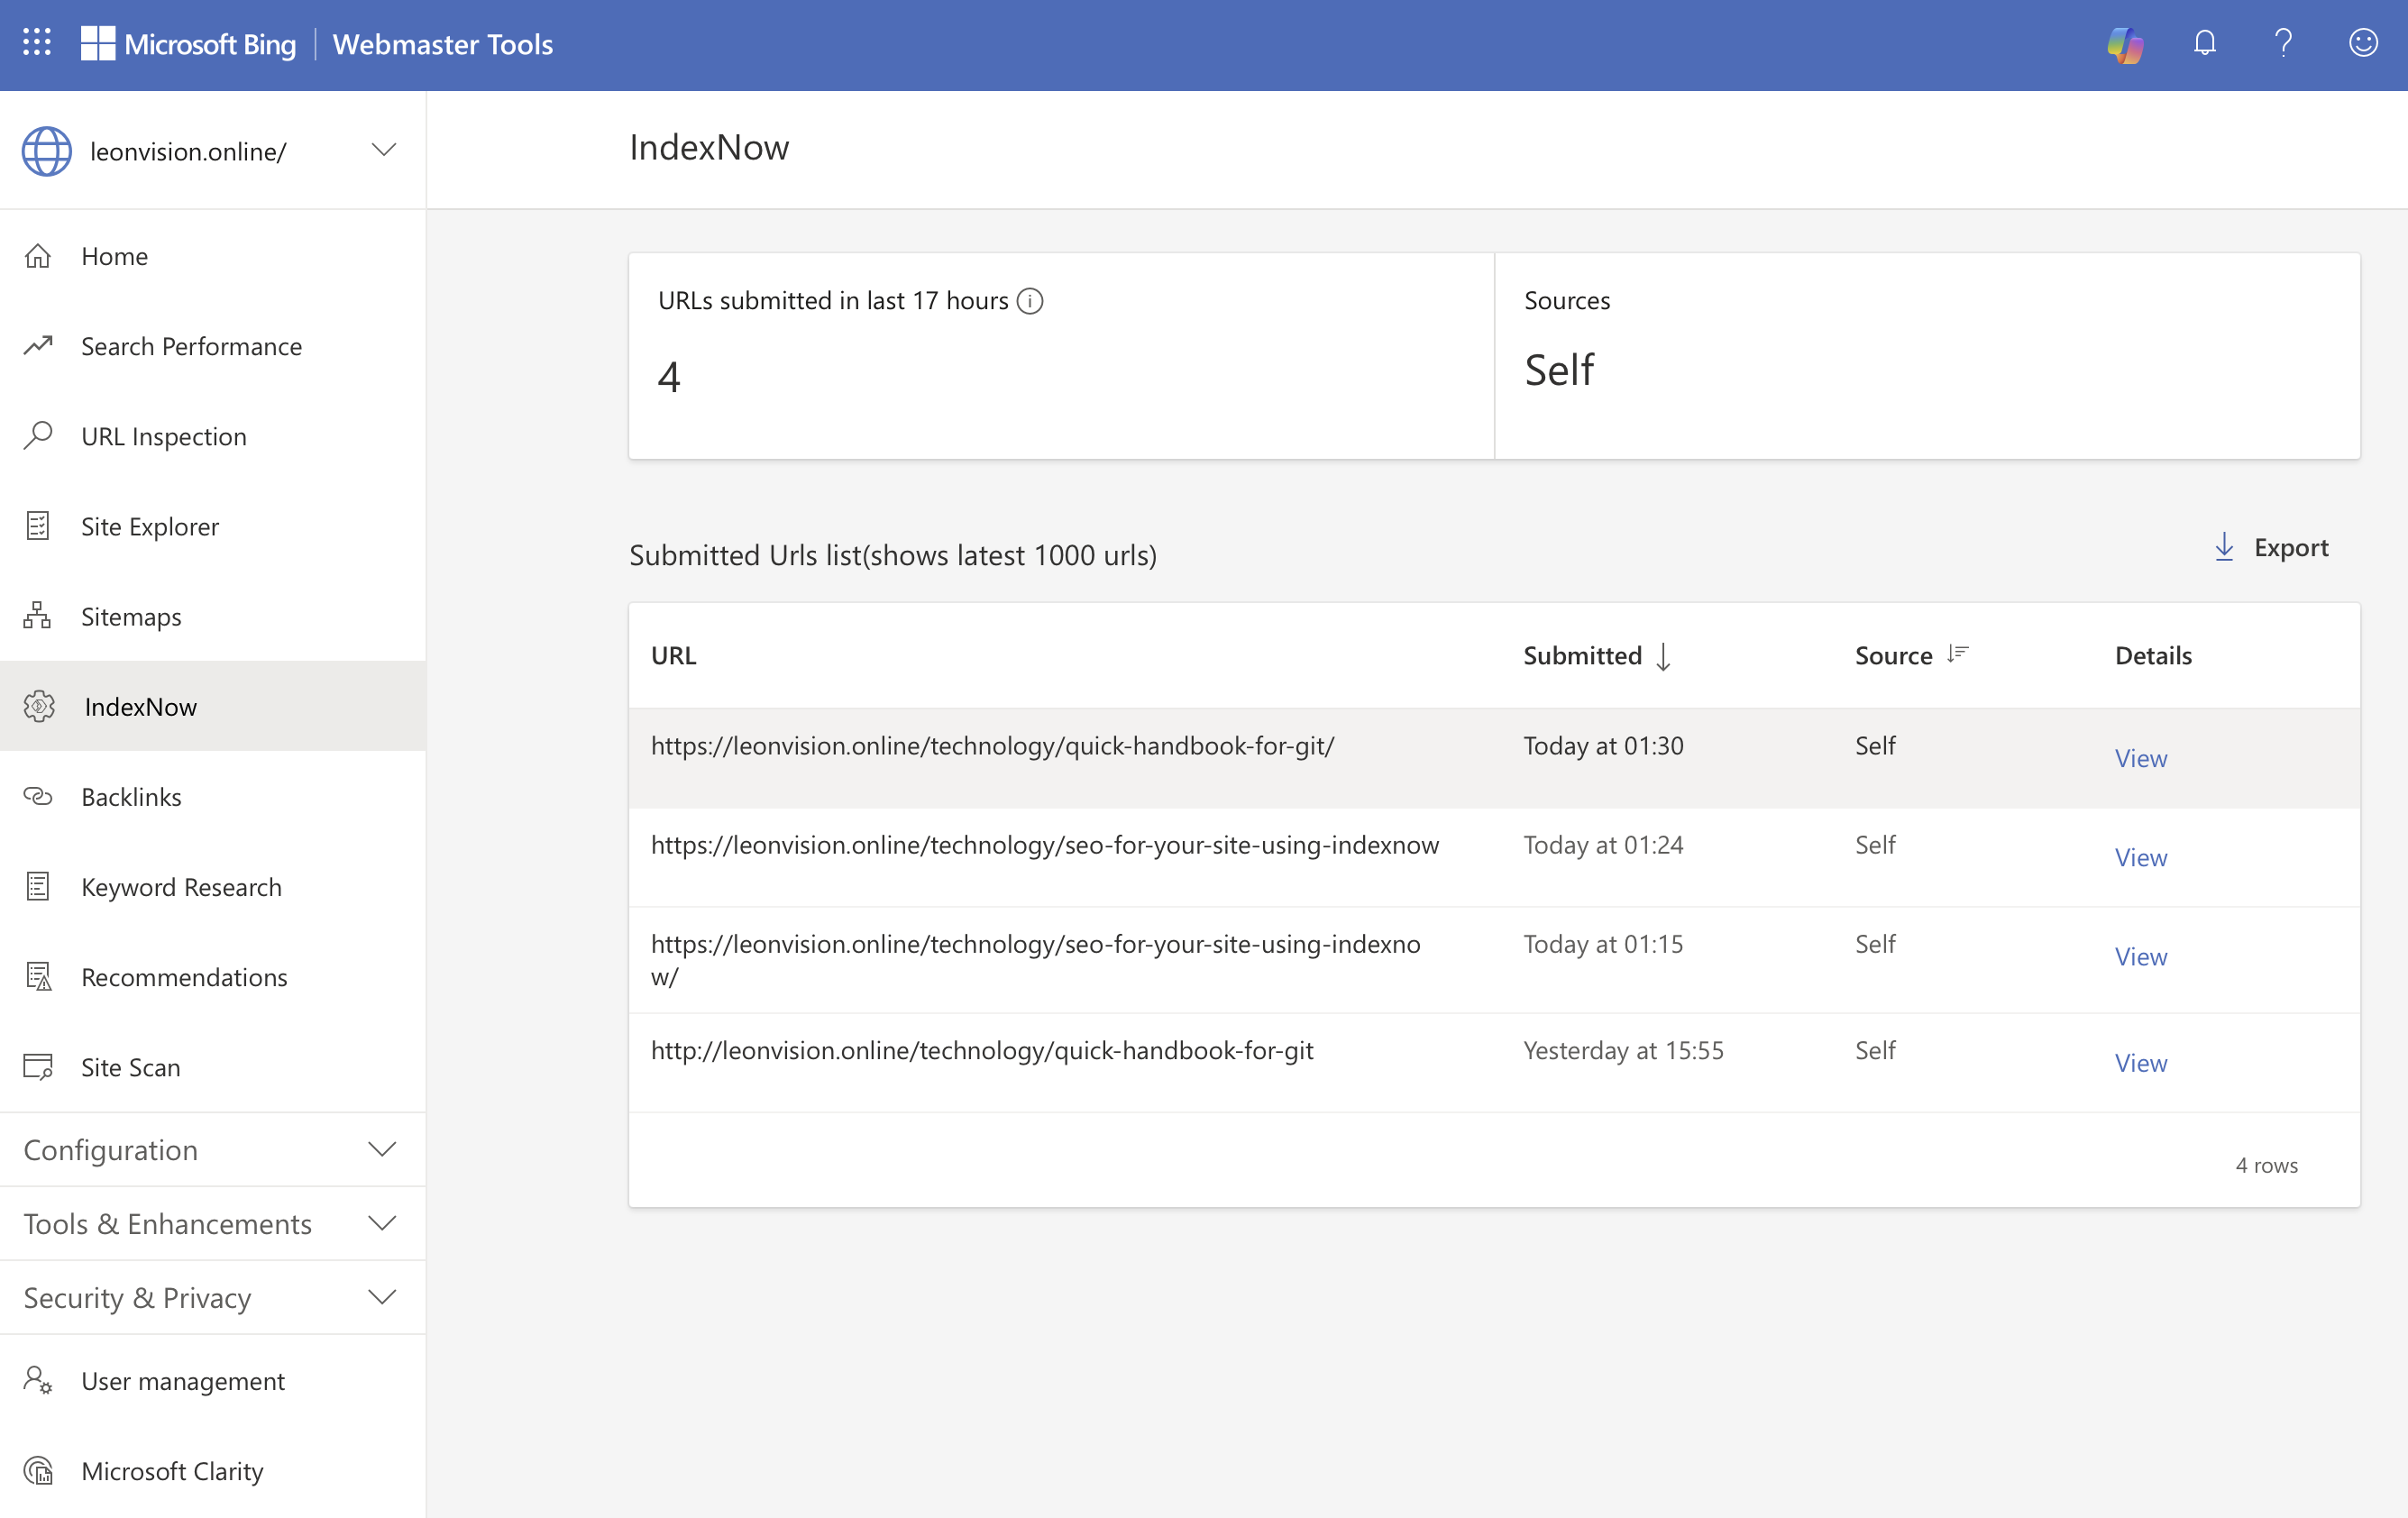Open Microsoft Clarity in sidebar
The width and height of the screenshot is (2408, 1518).
pyautogui.click(x=172, y=1471)
